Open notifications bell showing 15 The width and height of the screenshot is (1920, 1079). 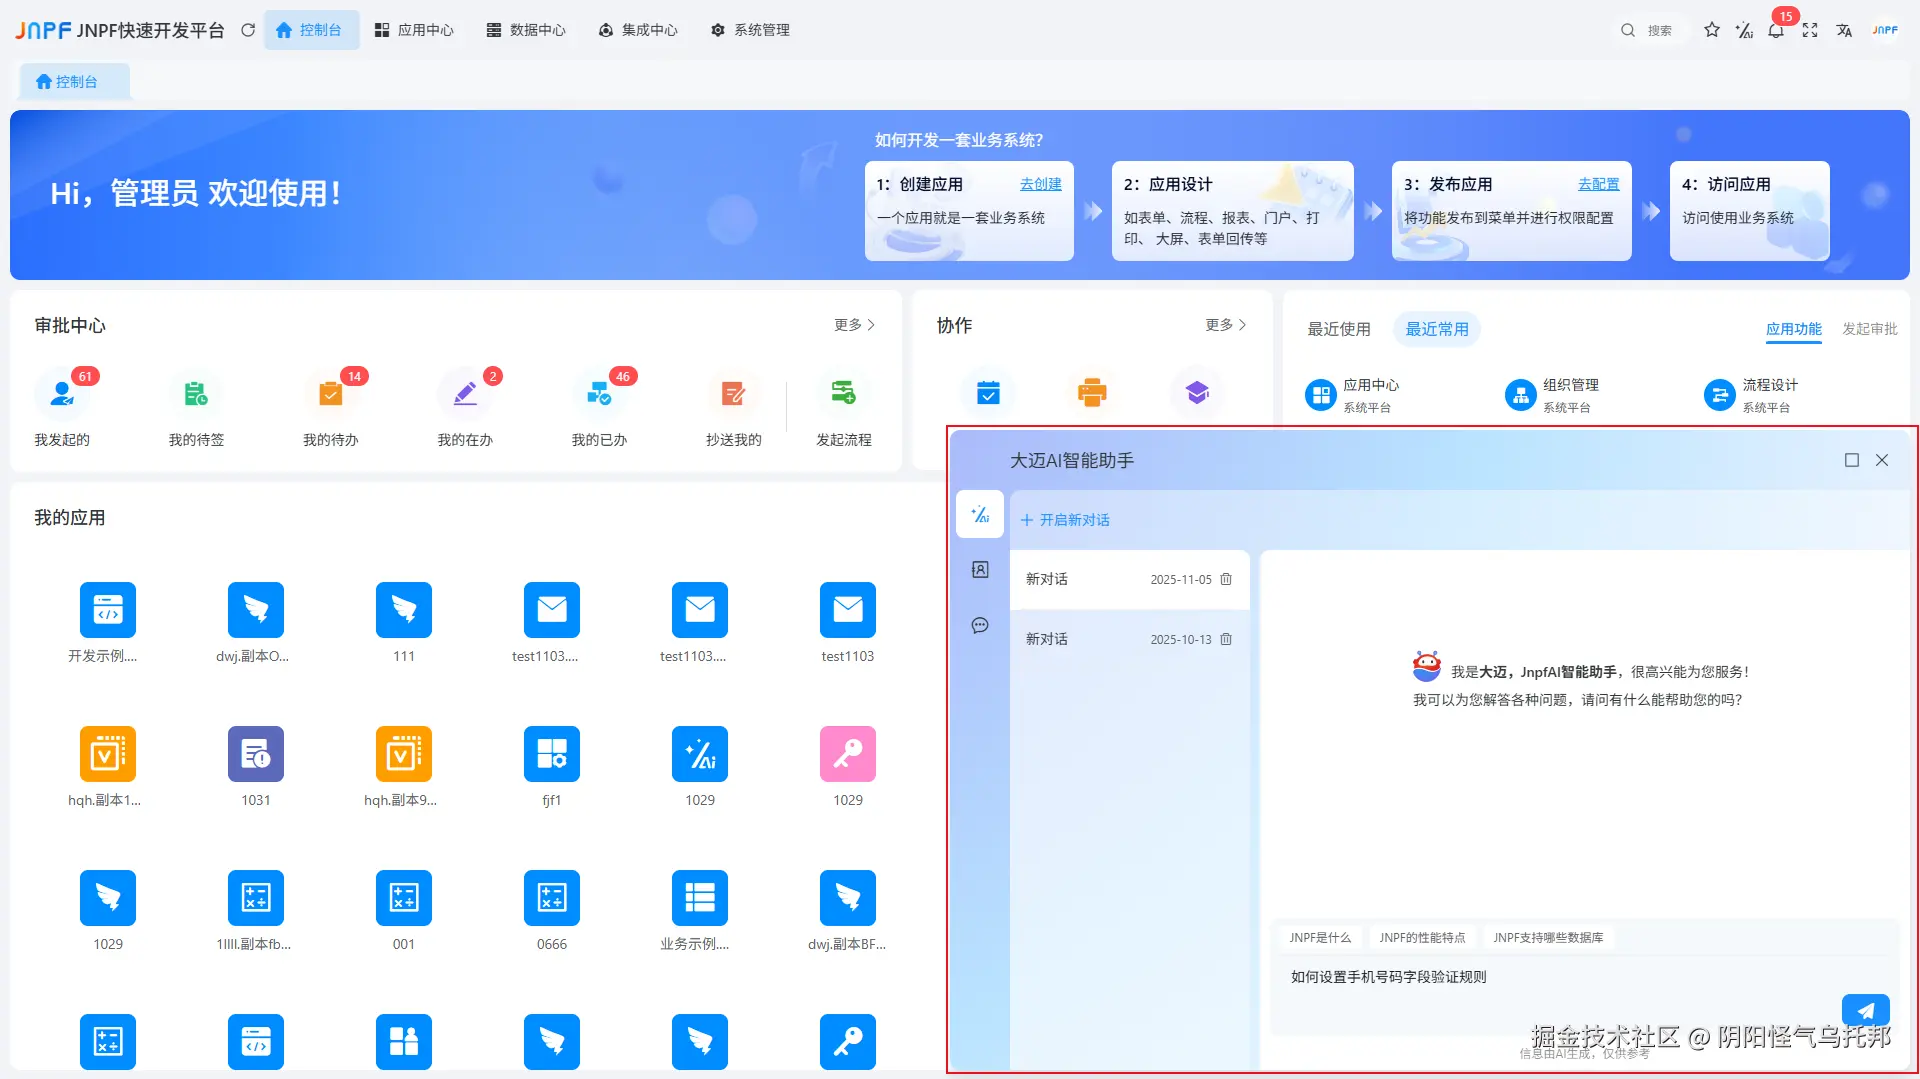1776,30
